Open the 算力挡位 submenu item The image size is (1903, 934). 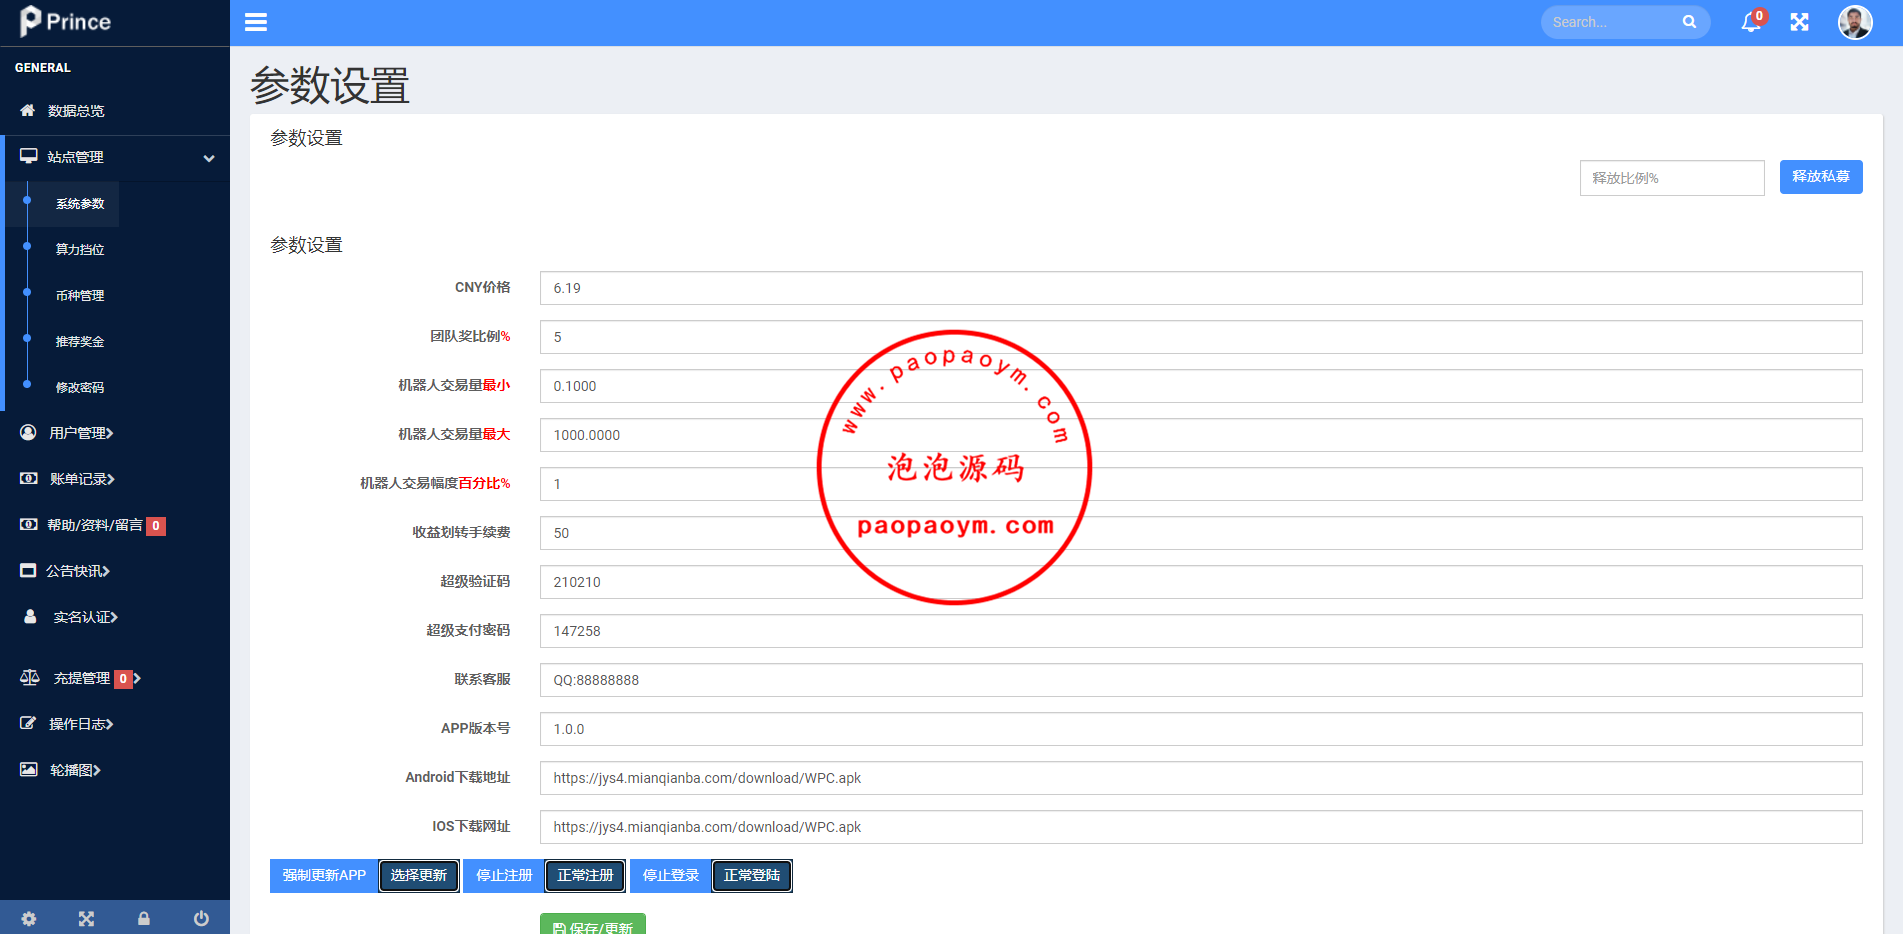[x=80, y=250]
